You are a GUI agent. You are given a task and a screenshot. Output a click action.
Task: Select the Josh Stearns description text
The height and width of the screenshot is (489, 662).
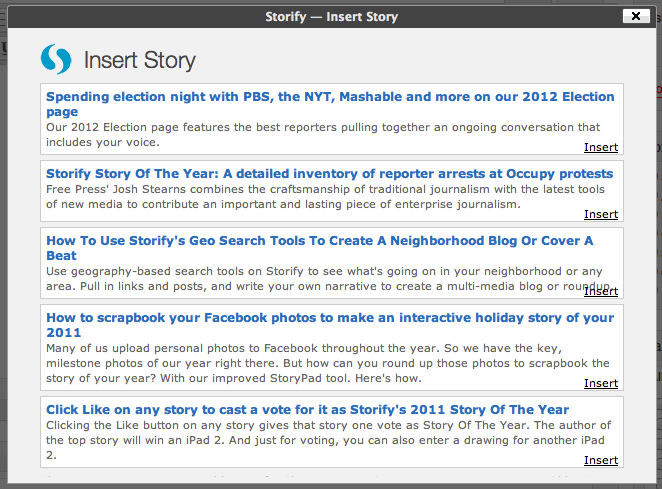[x=325, y=197]
